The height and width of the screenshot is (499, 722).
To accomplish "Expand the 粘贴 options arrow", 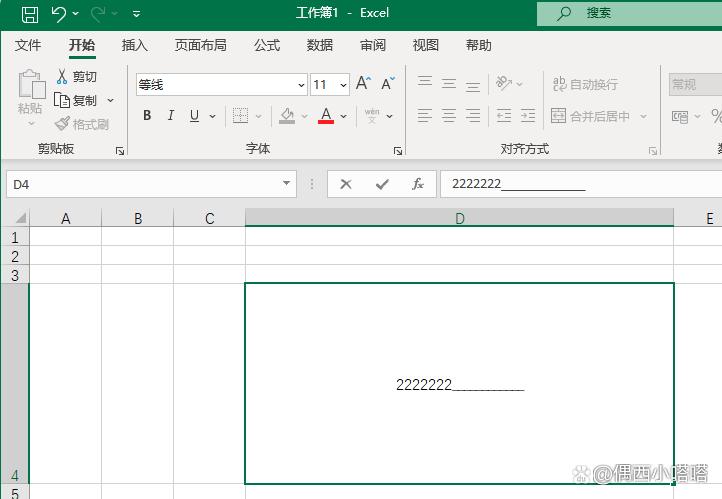I will coord(31,123).
